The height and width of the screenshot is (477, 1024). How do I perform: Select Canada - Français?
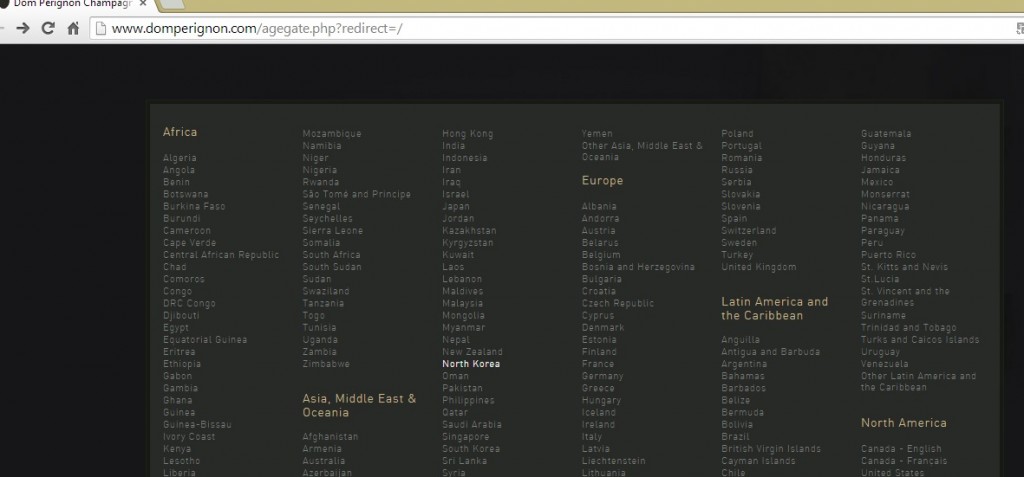[x=904, y=461]
